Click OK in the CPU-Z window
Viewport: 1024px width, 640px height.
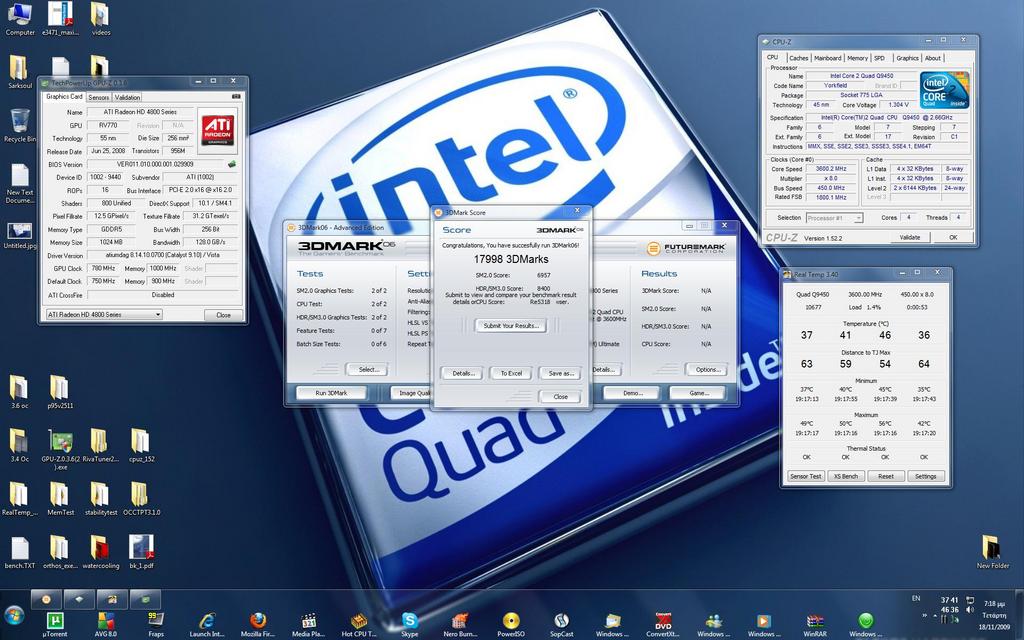click(953, 238)
